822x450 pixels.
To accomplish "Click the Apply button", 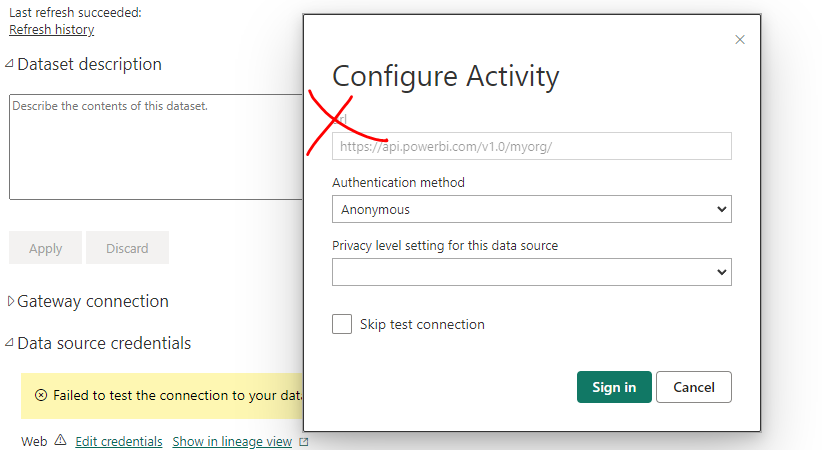I will pyautogui.click(x=46, y=248).
